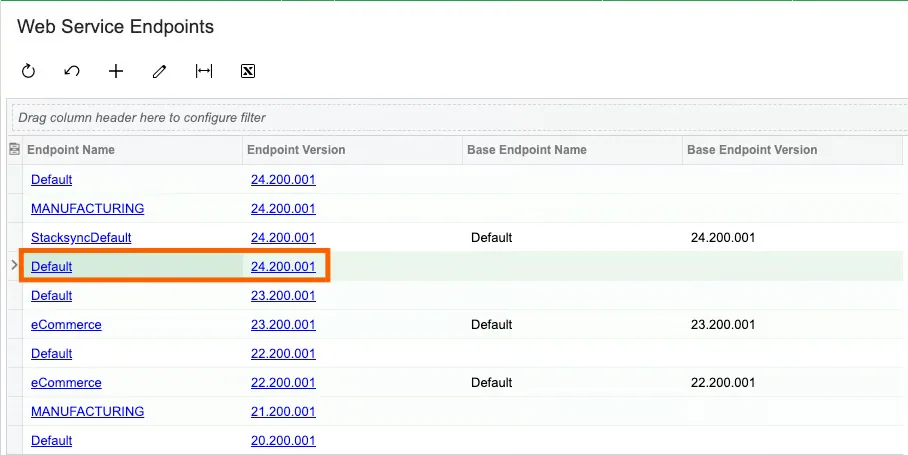
Task: Open the MANUFACTURING link in the 21.200.001 row
Action: click(x=87, y=411)
